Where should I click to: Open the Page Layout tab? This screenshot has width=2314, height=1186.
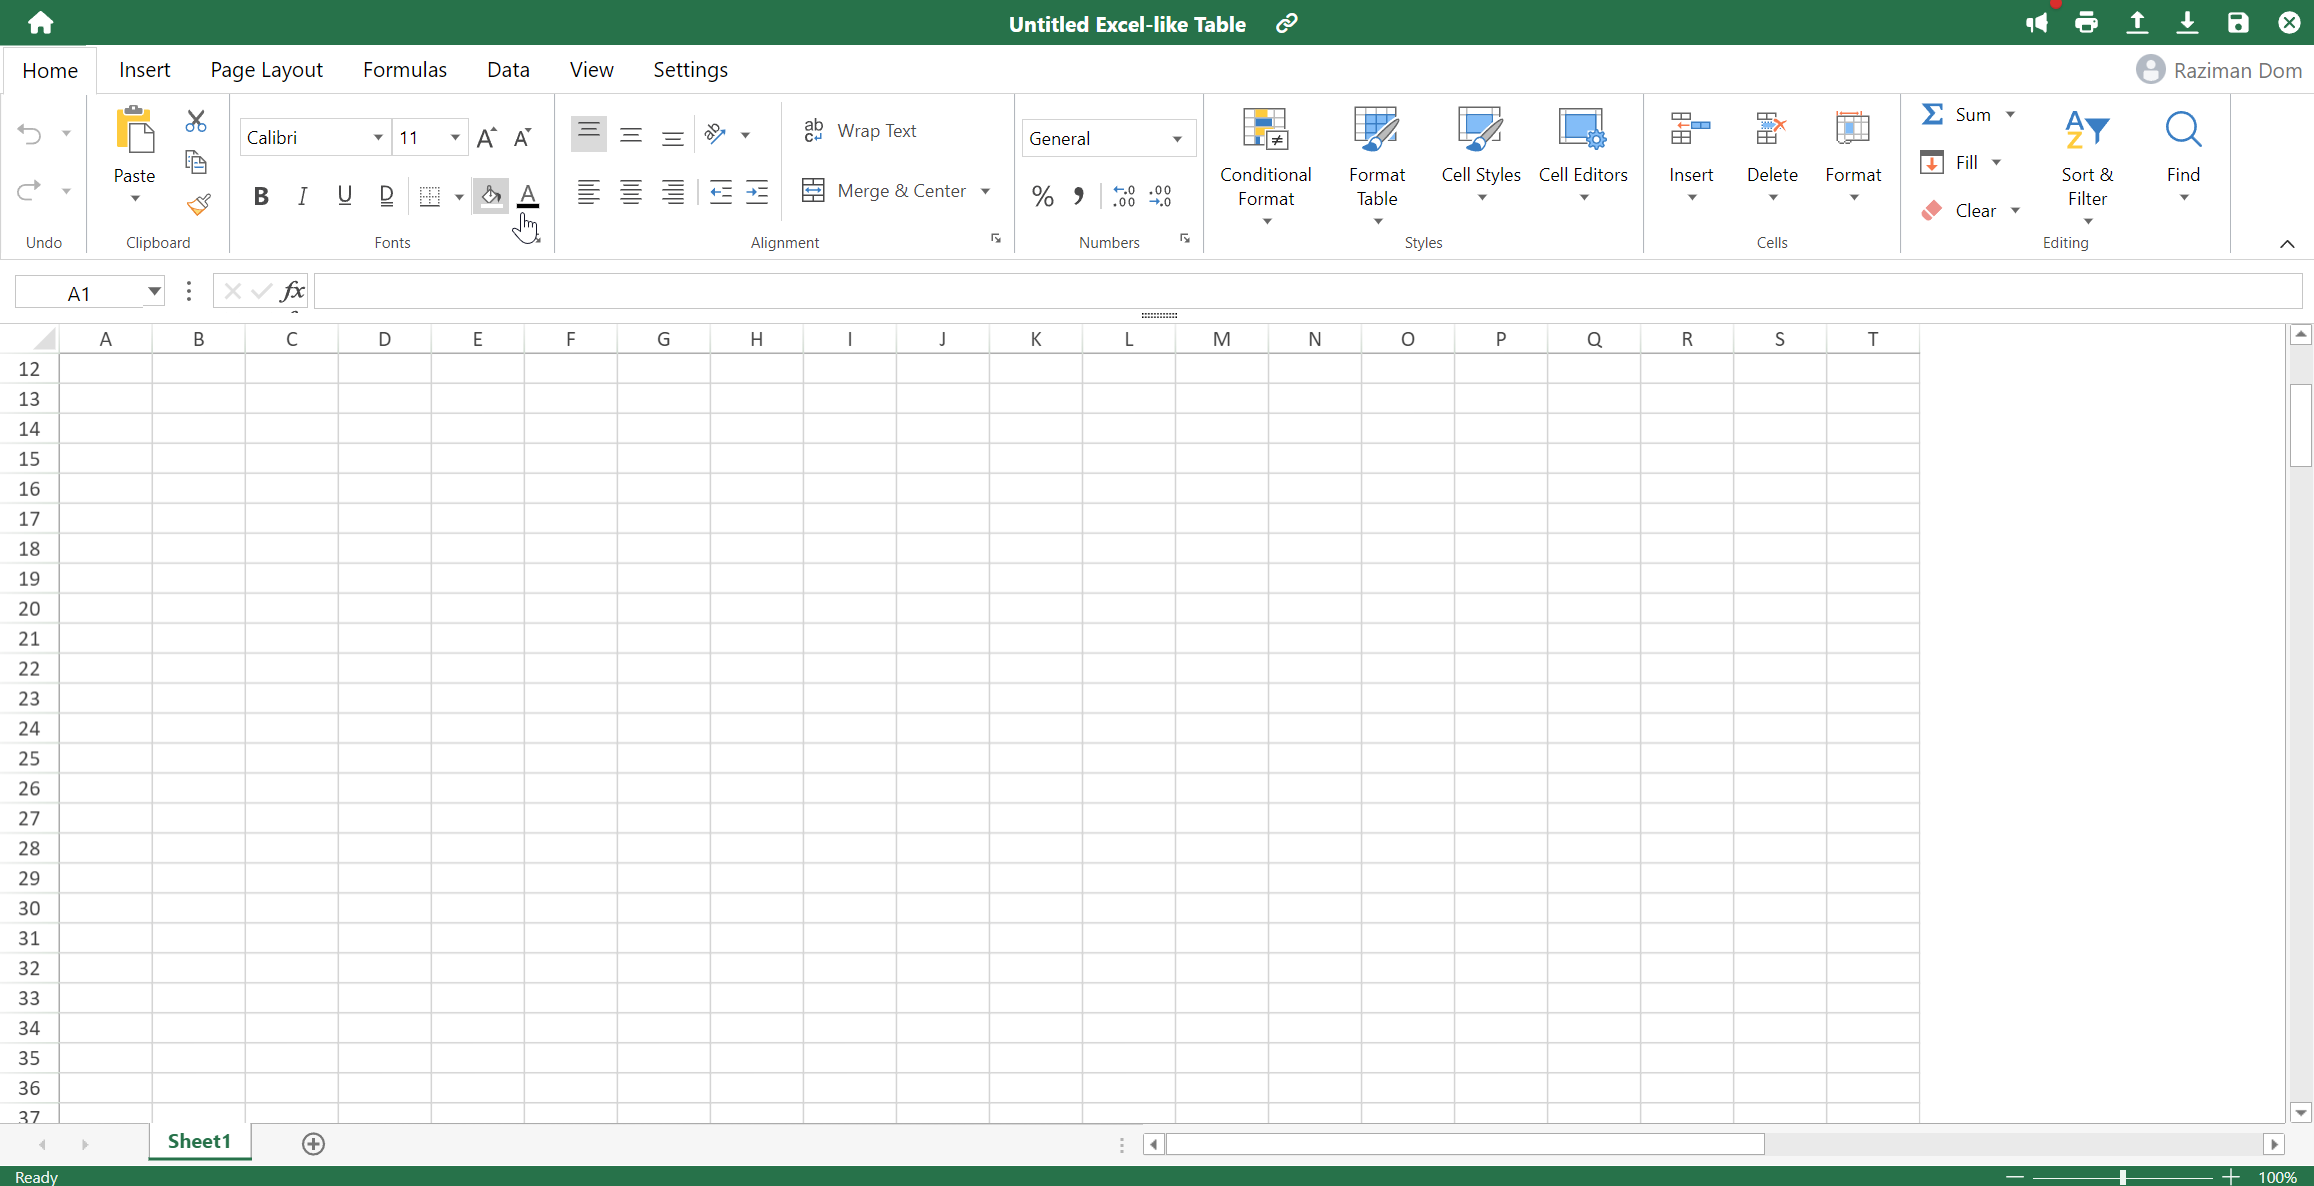coord(266,70)
